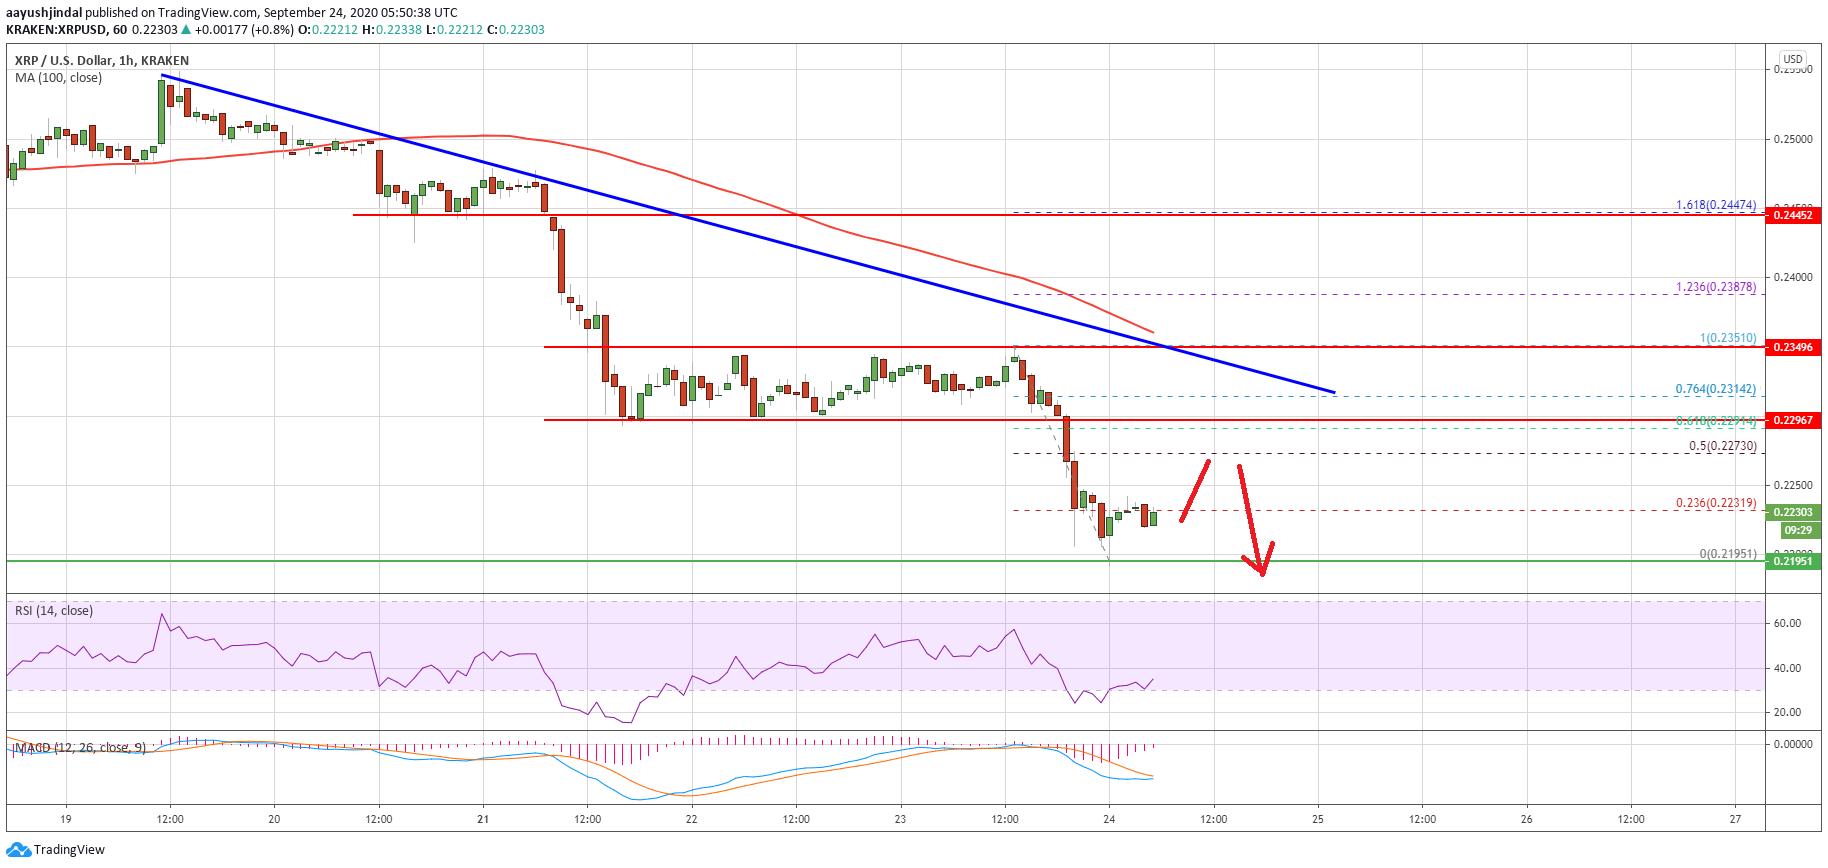Click the RSI 20.00 axis value
Image resolution: width=1828 pixels, height=868 pixels.
1787,713
